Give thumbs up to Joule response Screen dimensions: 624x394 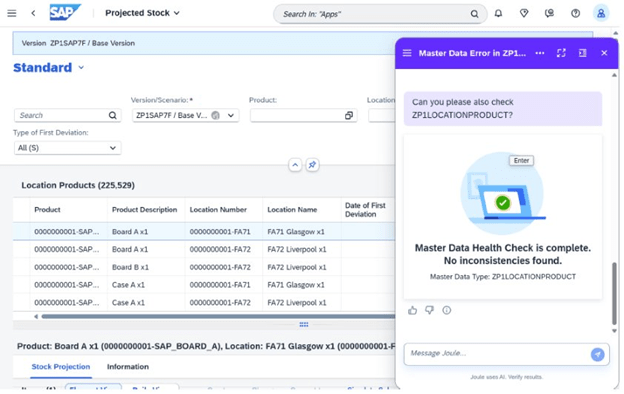pyautogui.click(x=412, y=310)
